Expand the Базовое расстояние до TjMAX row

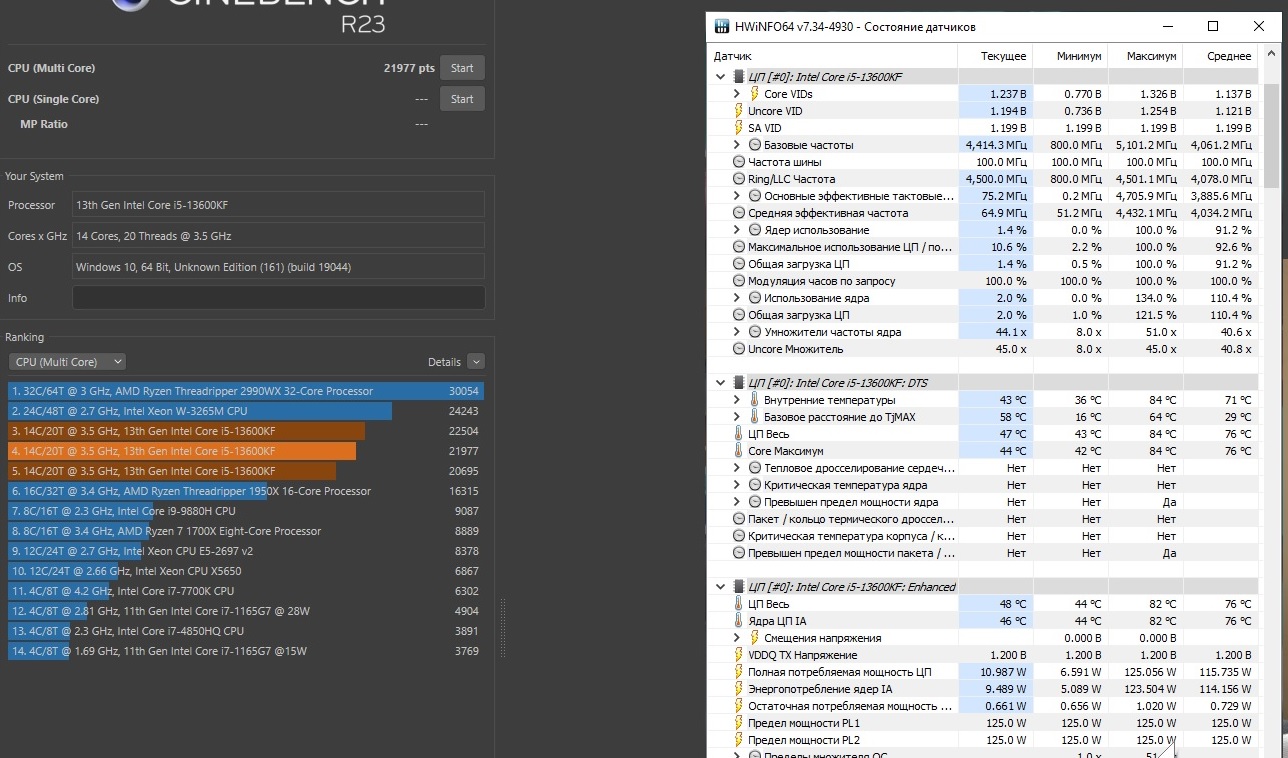pos(737,417)
